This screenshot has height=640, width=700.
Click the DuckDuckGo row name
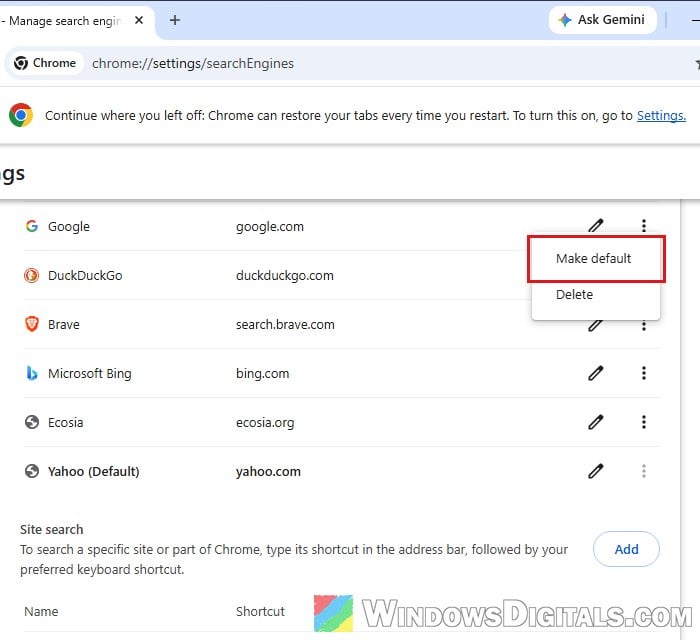point(85,275)
